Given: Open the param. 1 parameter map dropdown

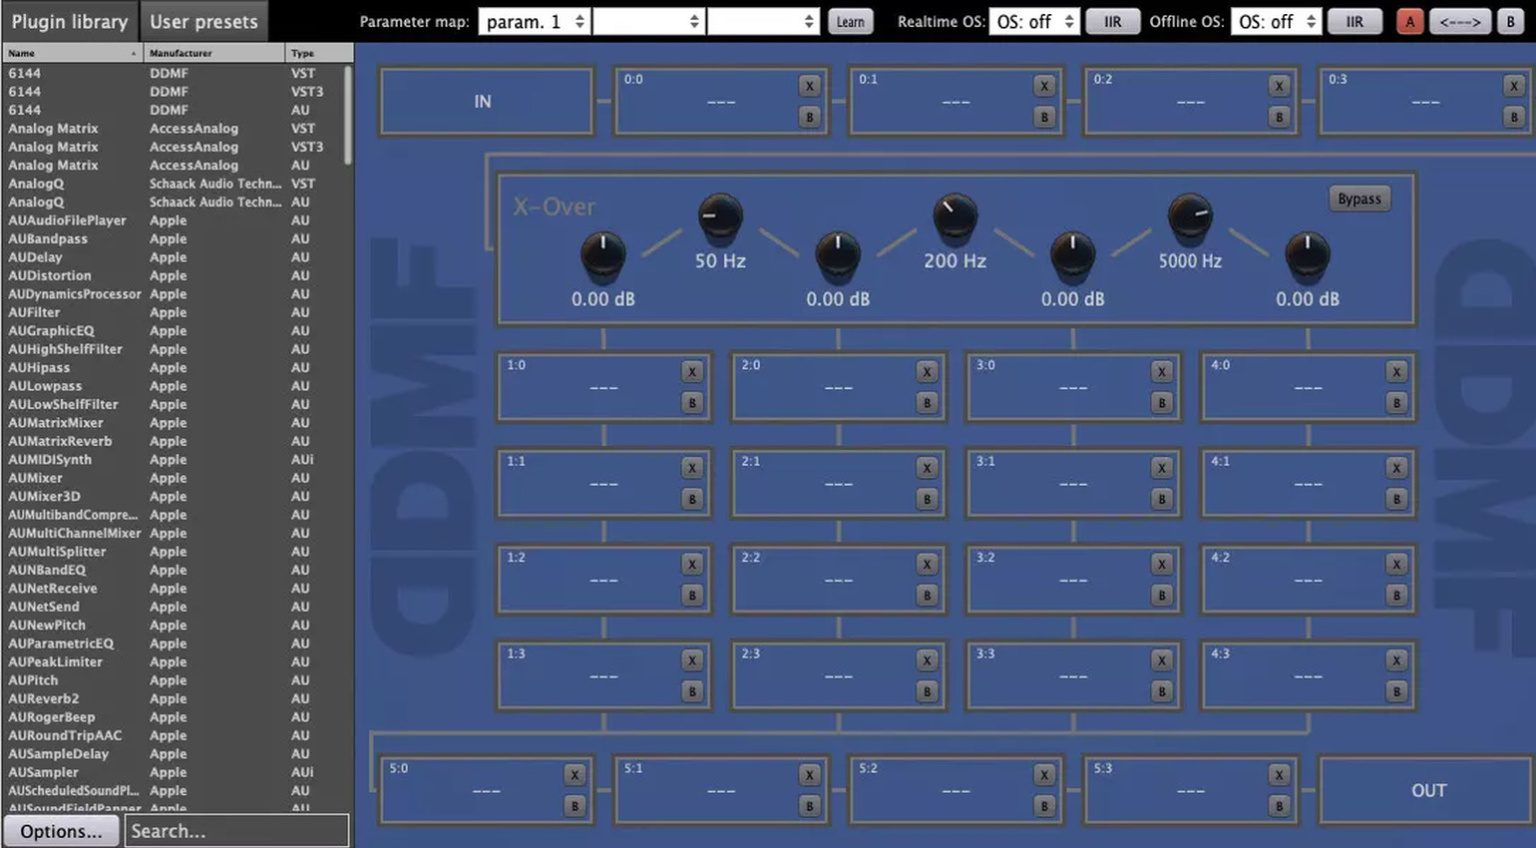Looking at the screenshot, I should pos(533,20).
